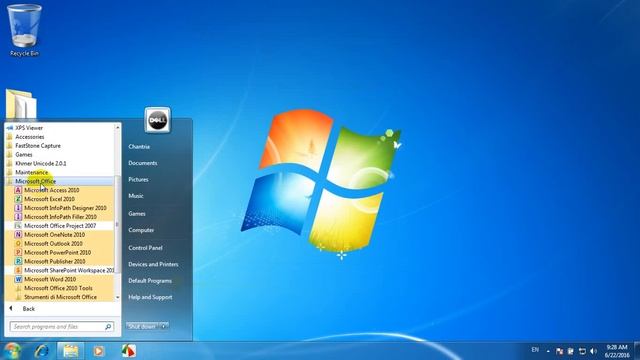The height and width of the screenshot is (360, 640).
Task: Collapse the Microsoft Office folder
Action: click(x=60, y=181)
